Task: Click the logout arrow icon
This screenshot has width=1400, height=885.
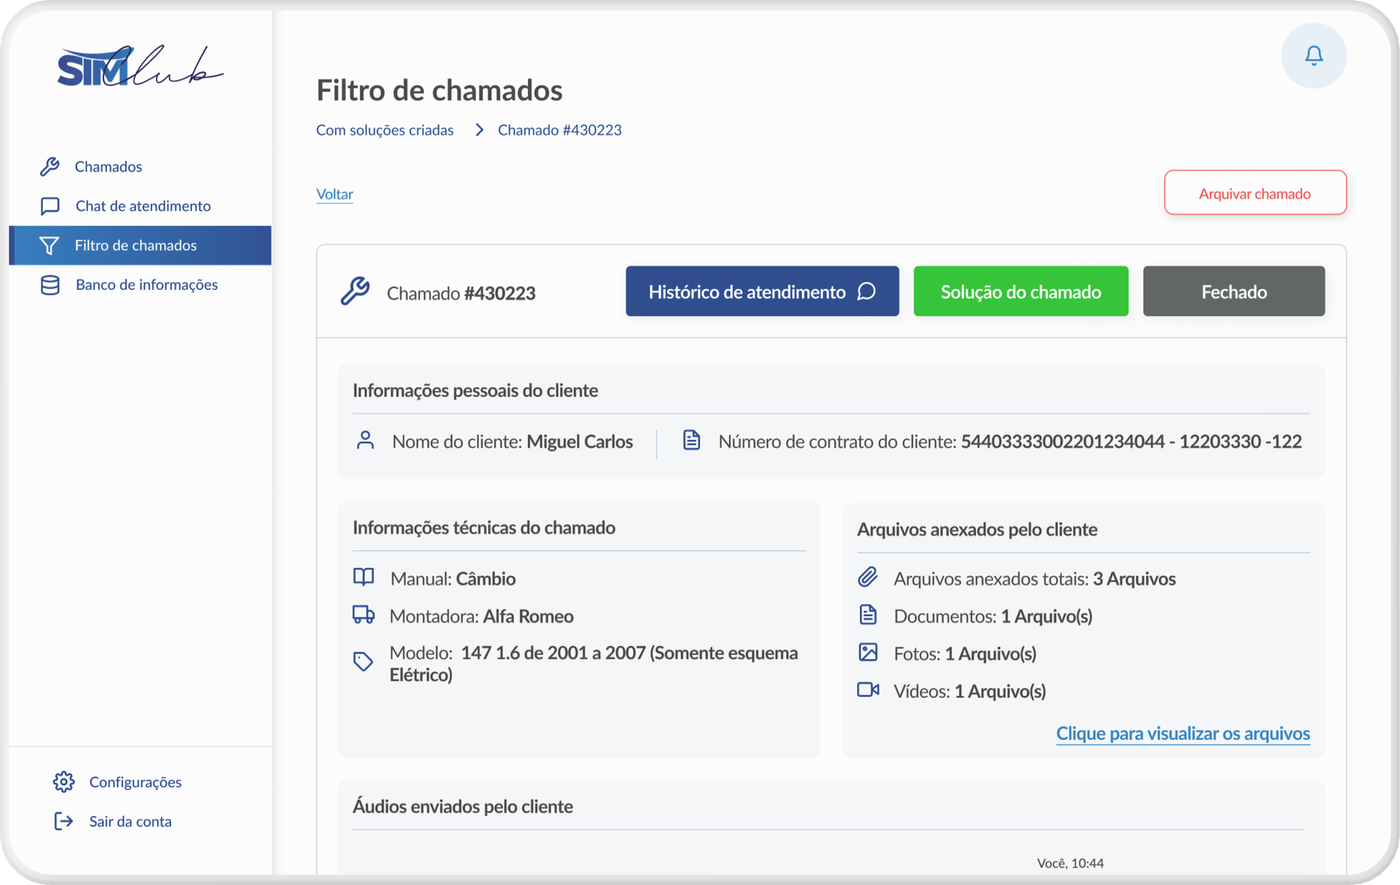Action: (64, 821)
